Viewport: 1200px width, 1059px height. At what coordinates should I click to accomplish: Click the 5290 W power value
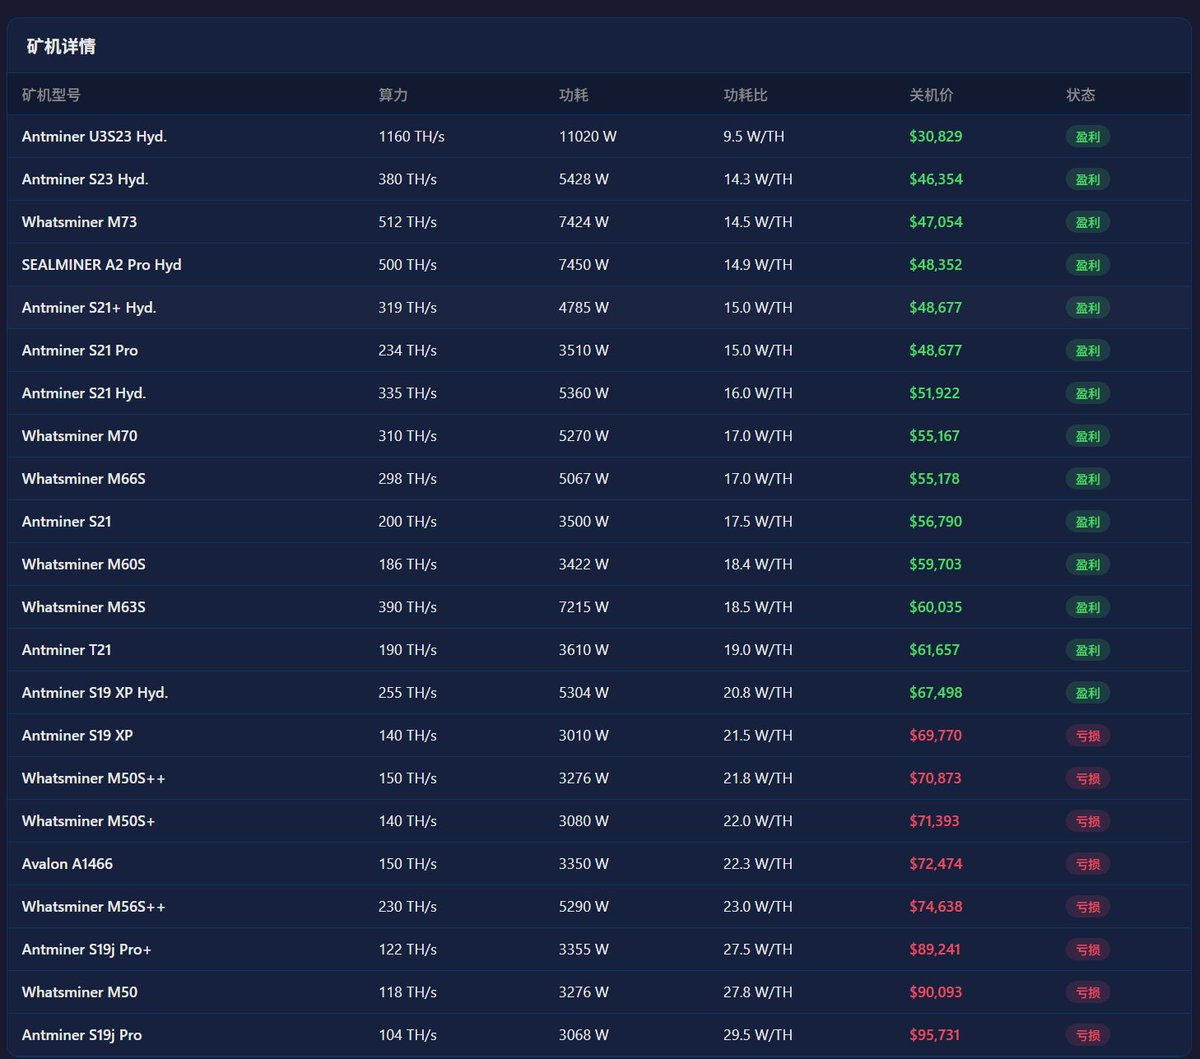click(x=584, y=907)
